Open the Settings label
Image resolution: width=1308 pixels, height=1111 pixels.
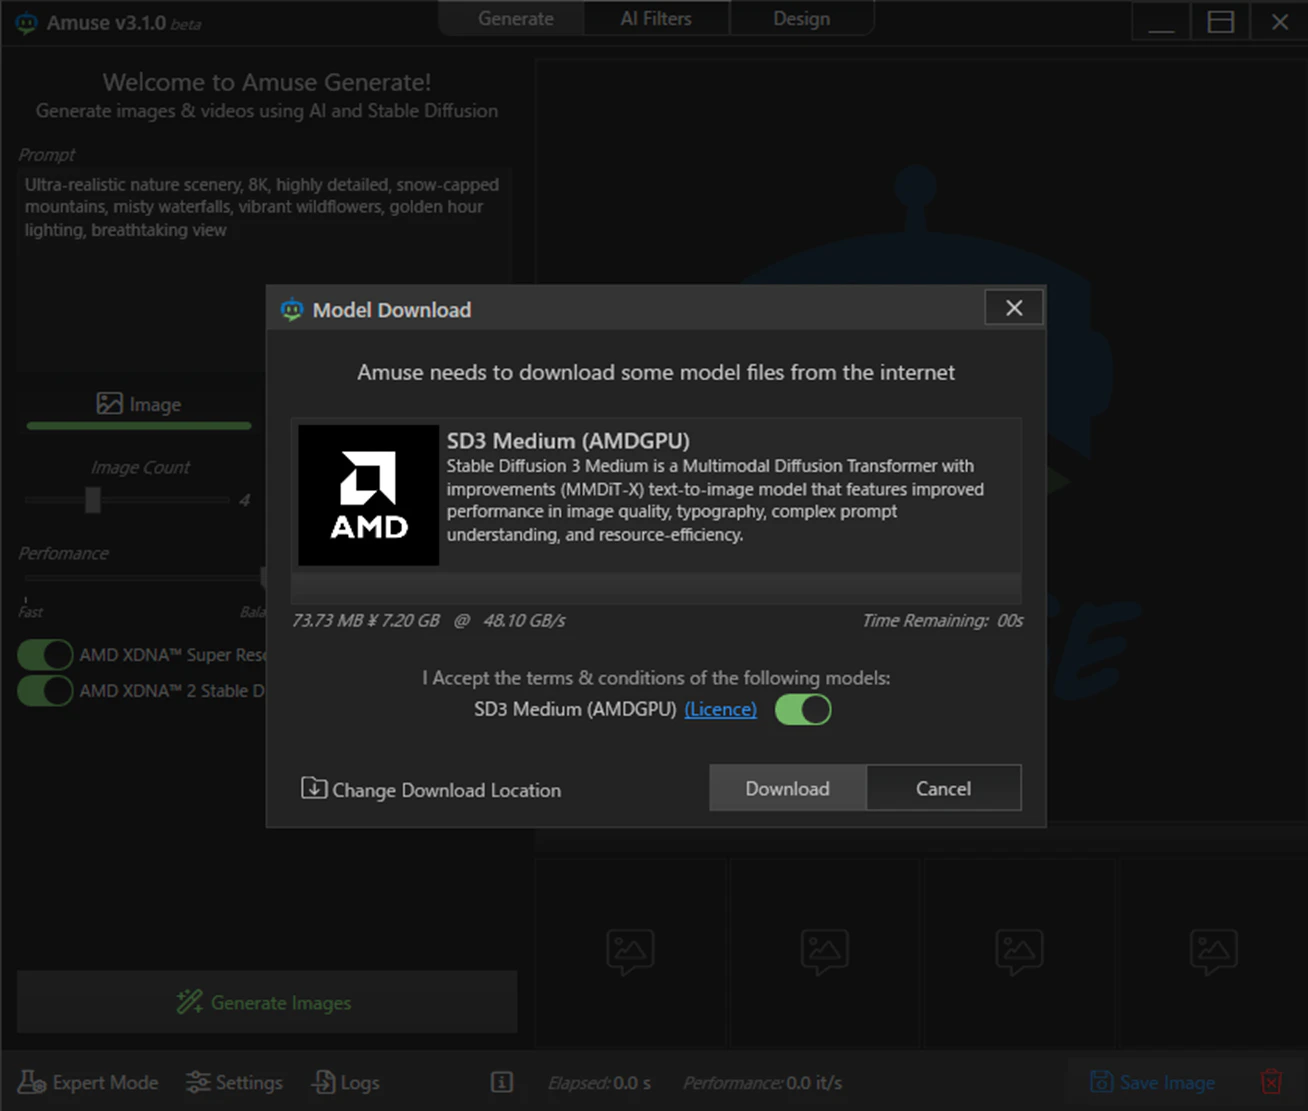[249, 1083]
